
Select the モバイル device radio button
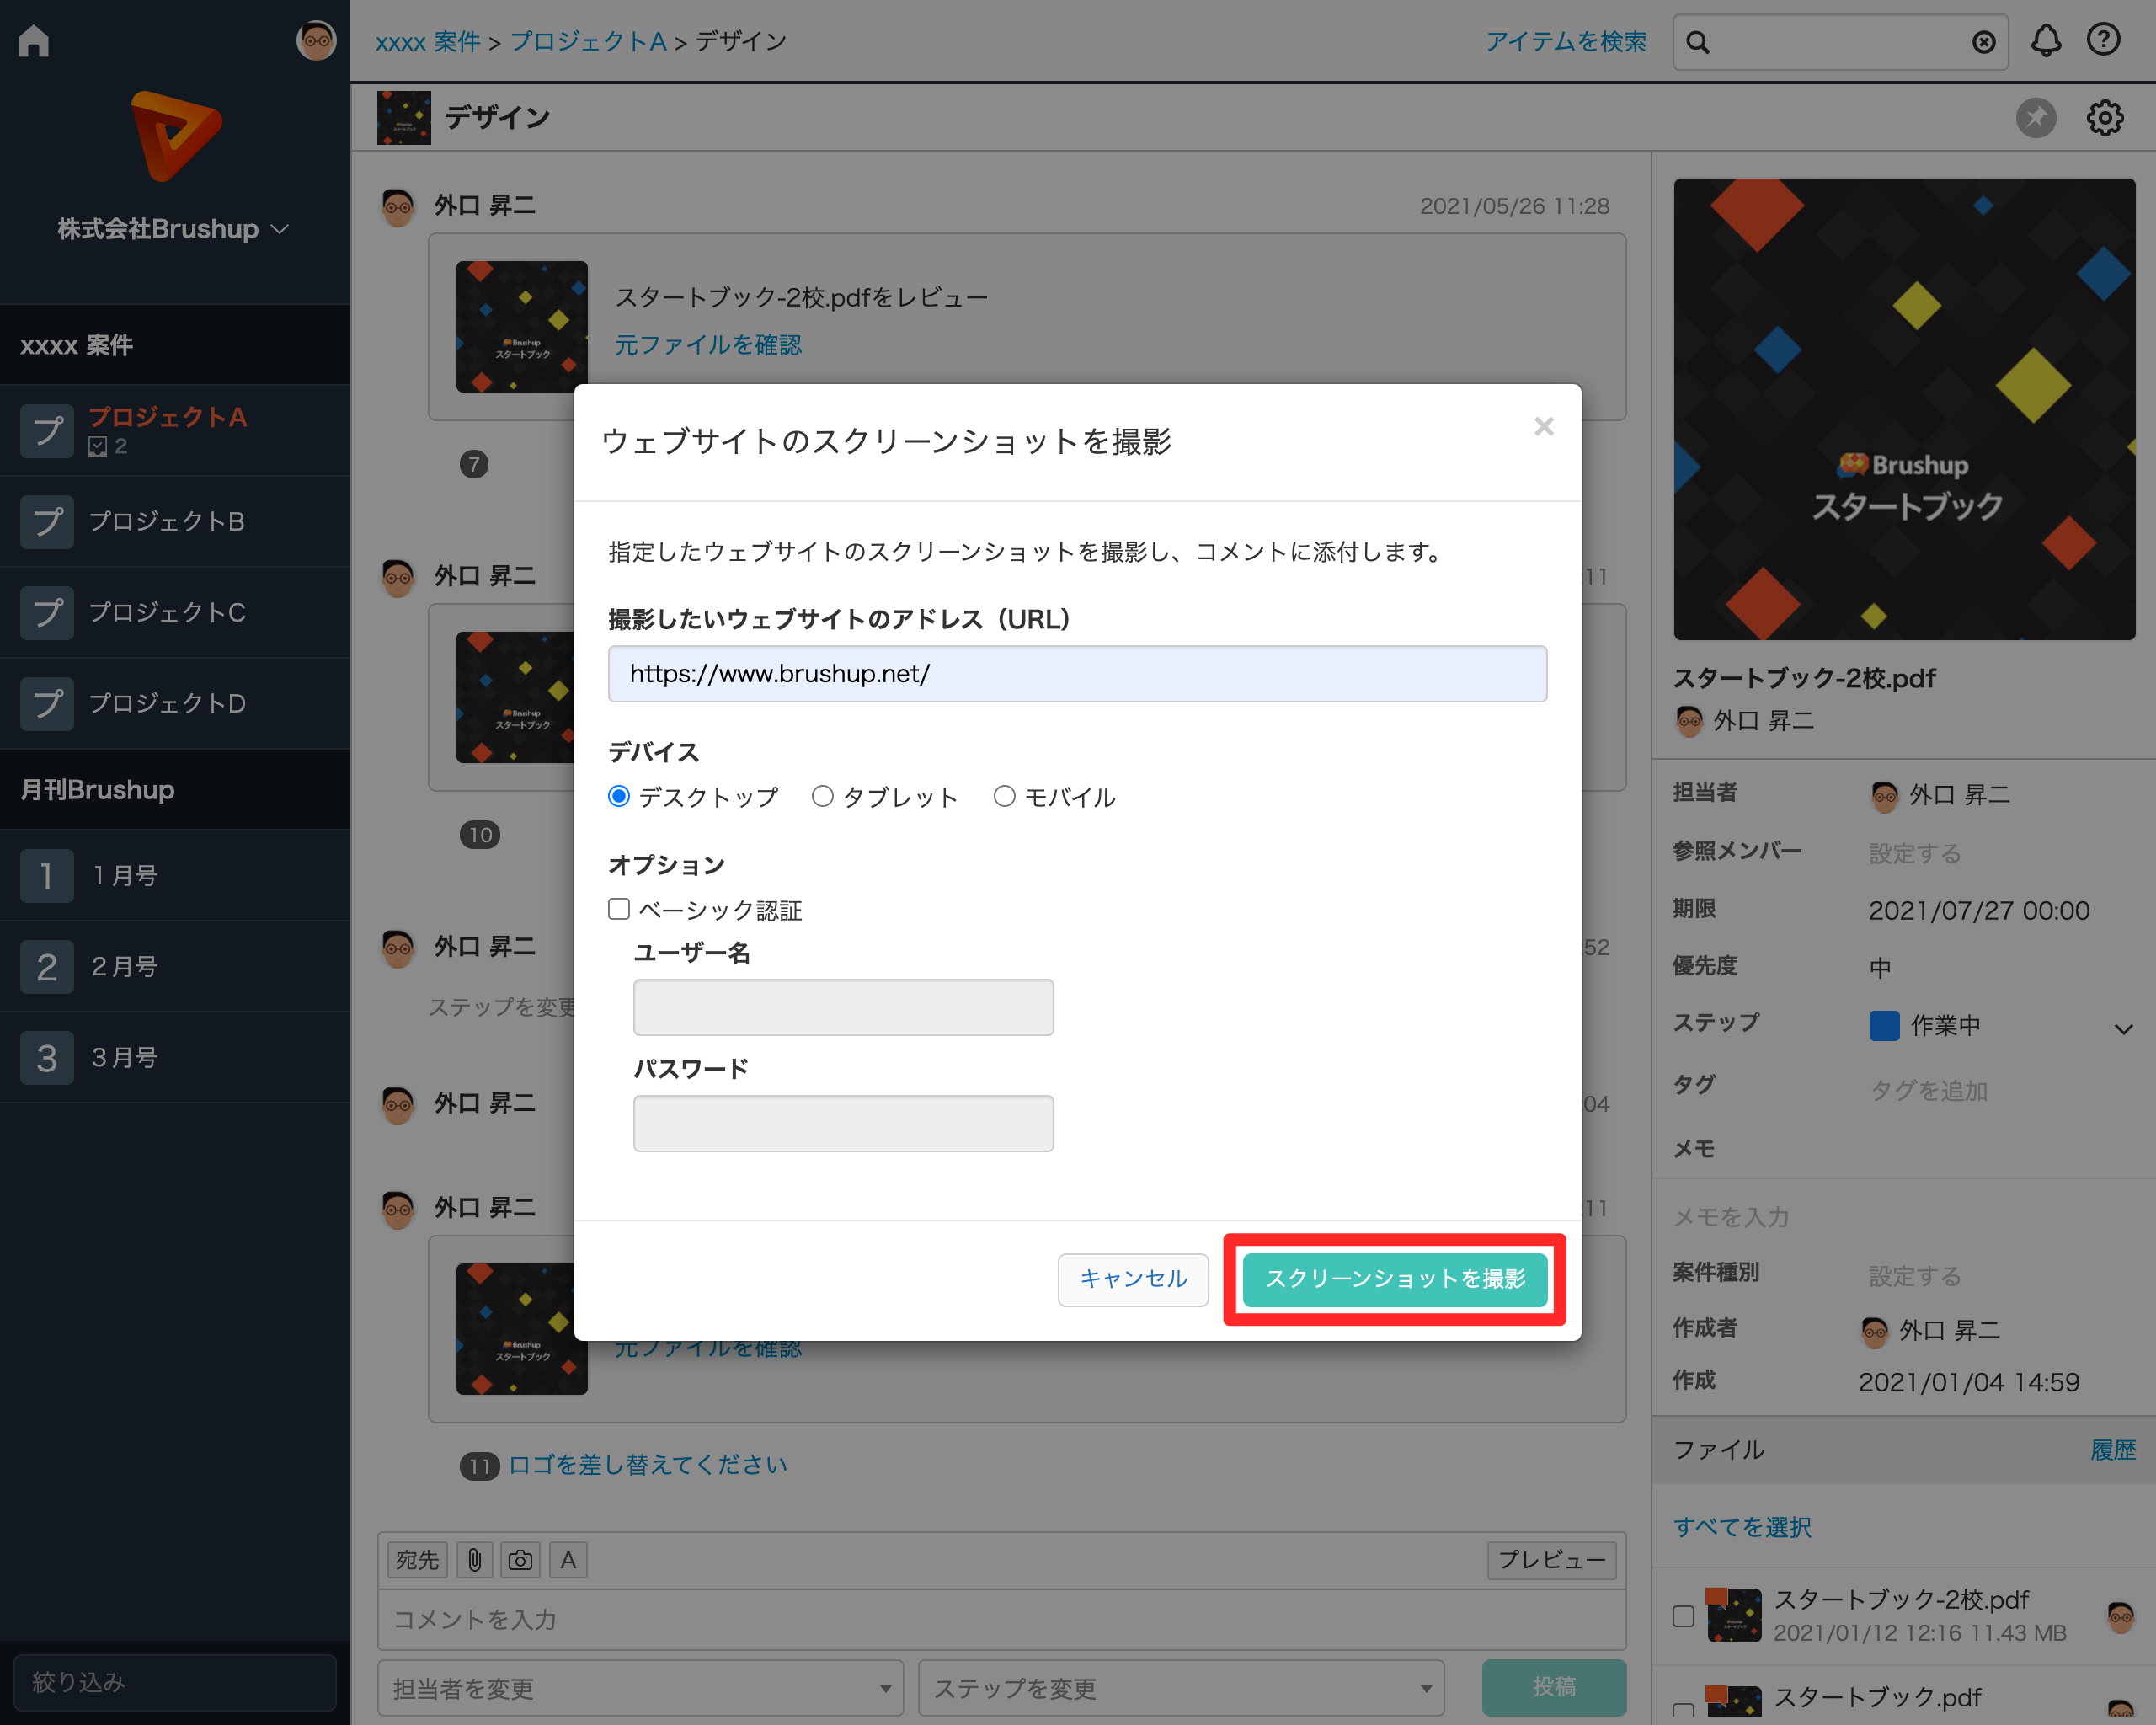1004,796
